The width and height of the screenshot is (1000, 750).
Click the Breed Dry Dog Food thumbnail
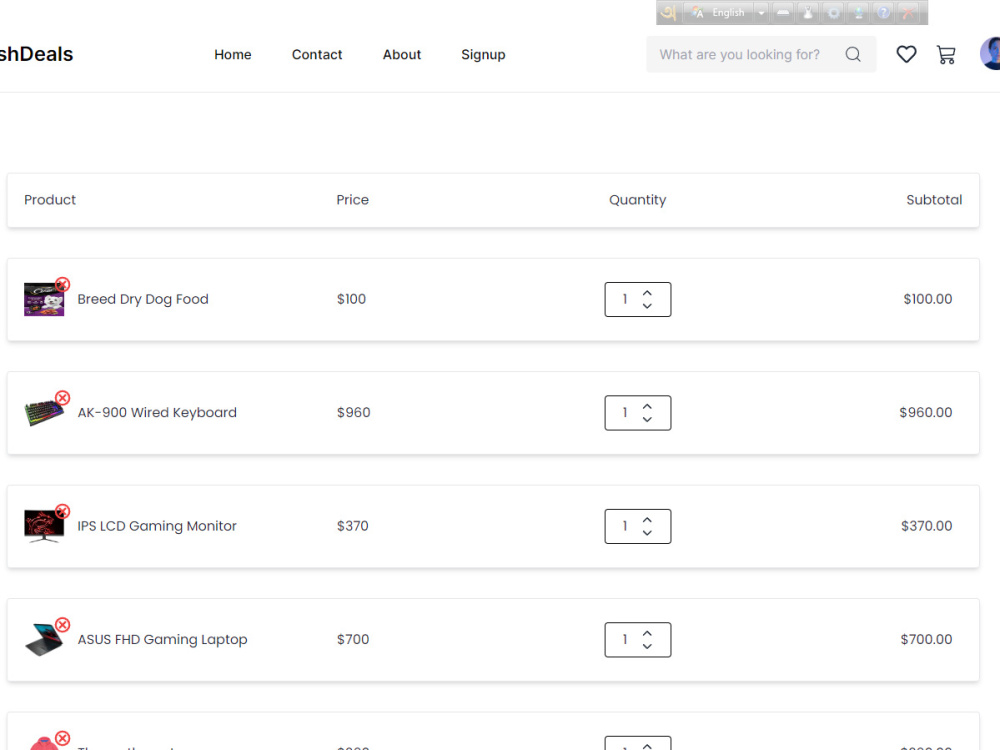44,300
